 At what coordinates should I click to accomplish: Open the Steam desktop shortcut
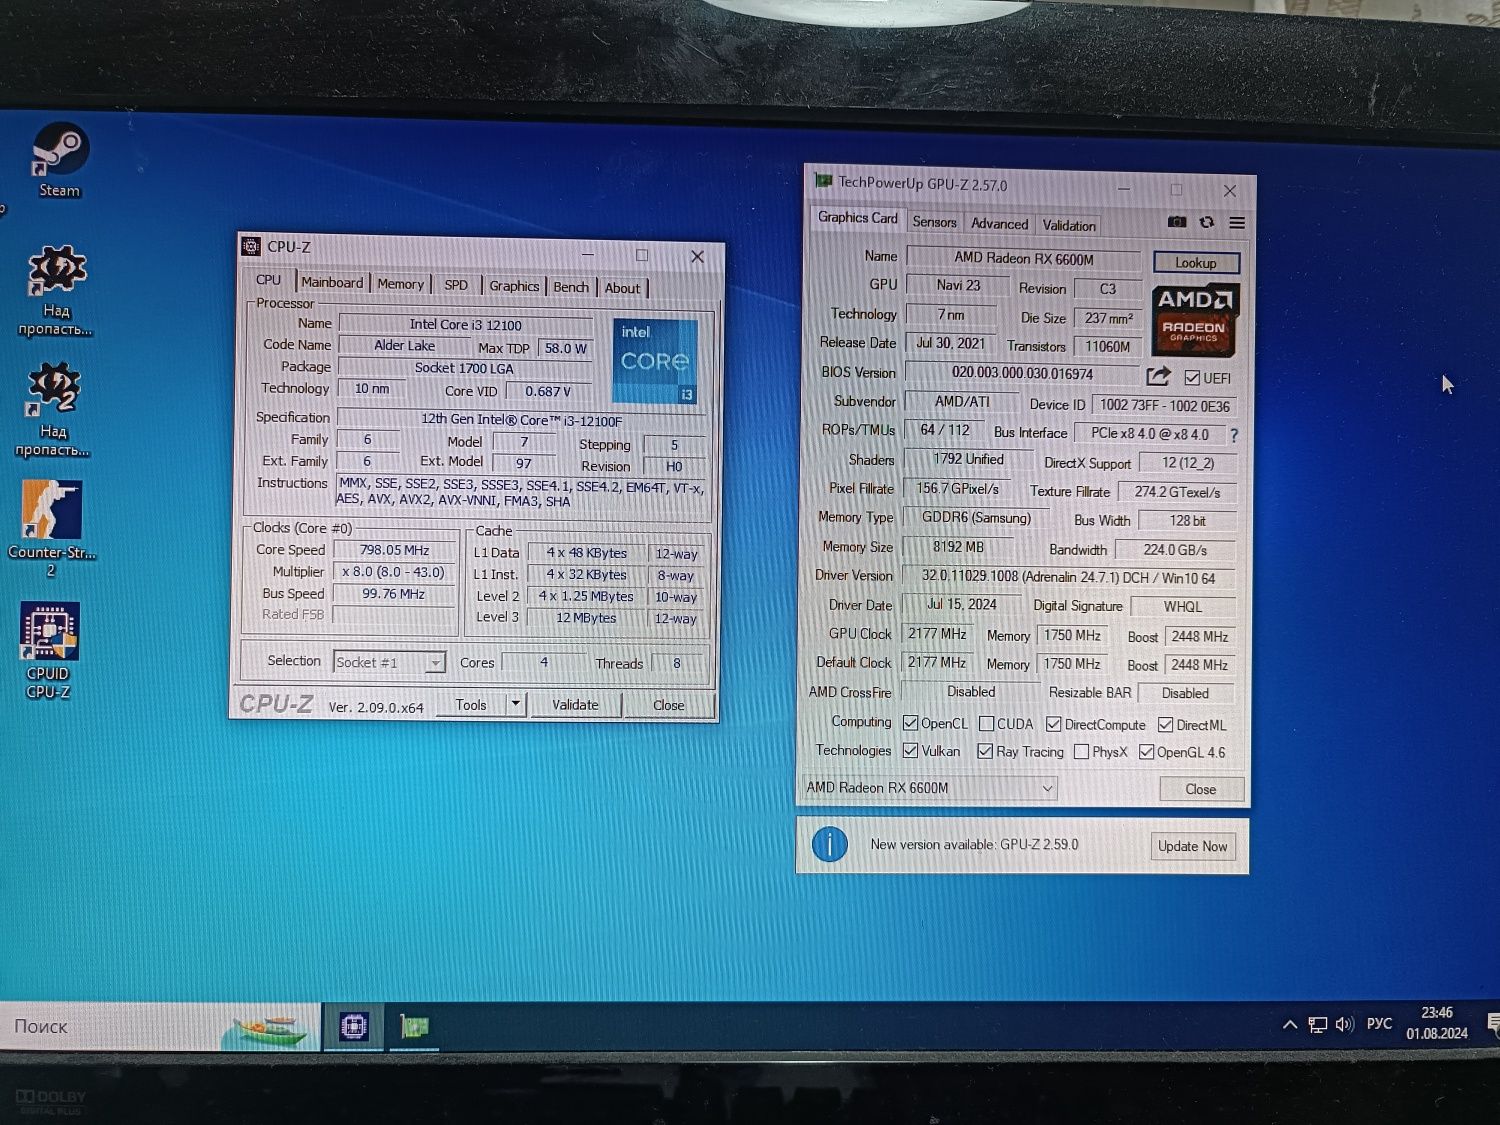pos(59,160)
